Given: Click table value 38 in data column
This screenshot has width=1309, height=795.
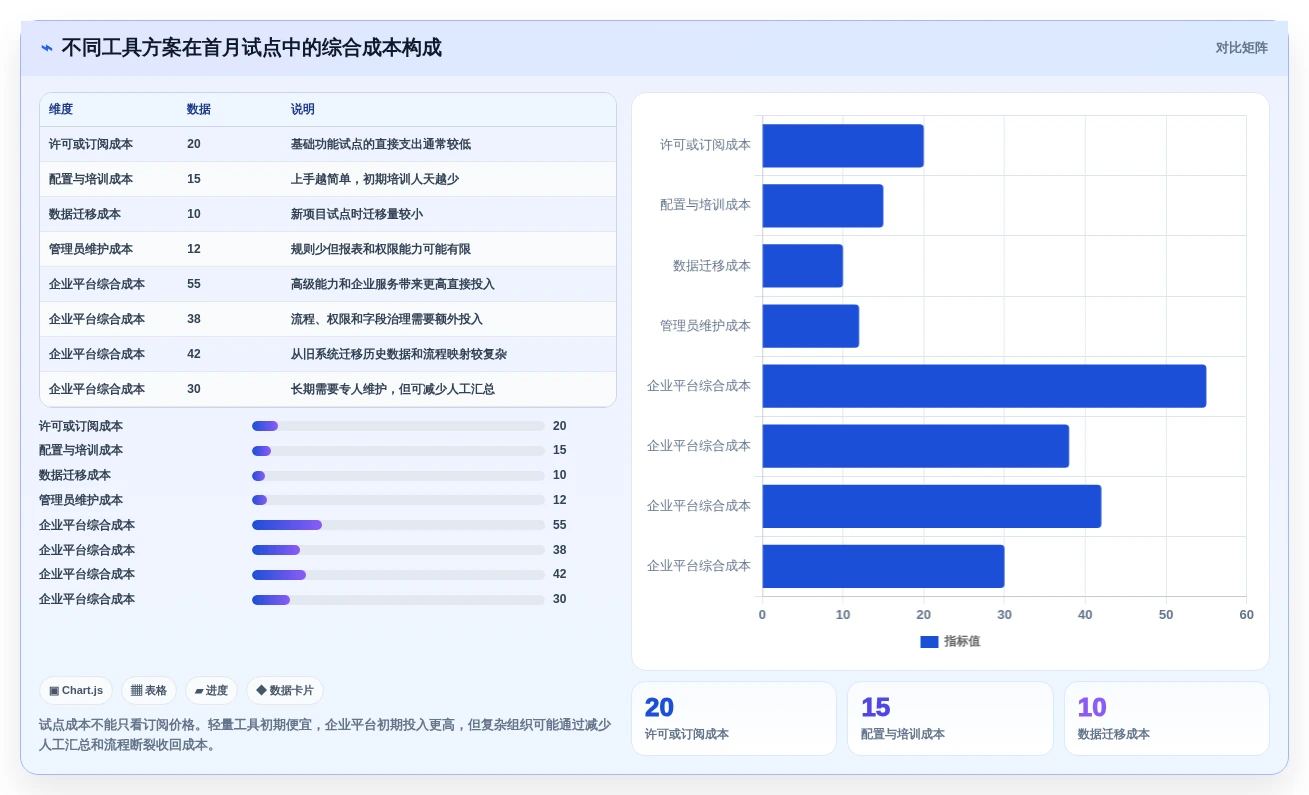Looking at the screenshot, I should pyautogui.click(x=194, y=320).
